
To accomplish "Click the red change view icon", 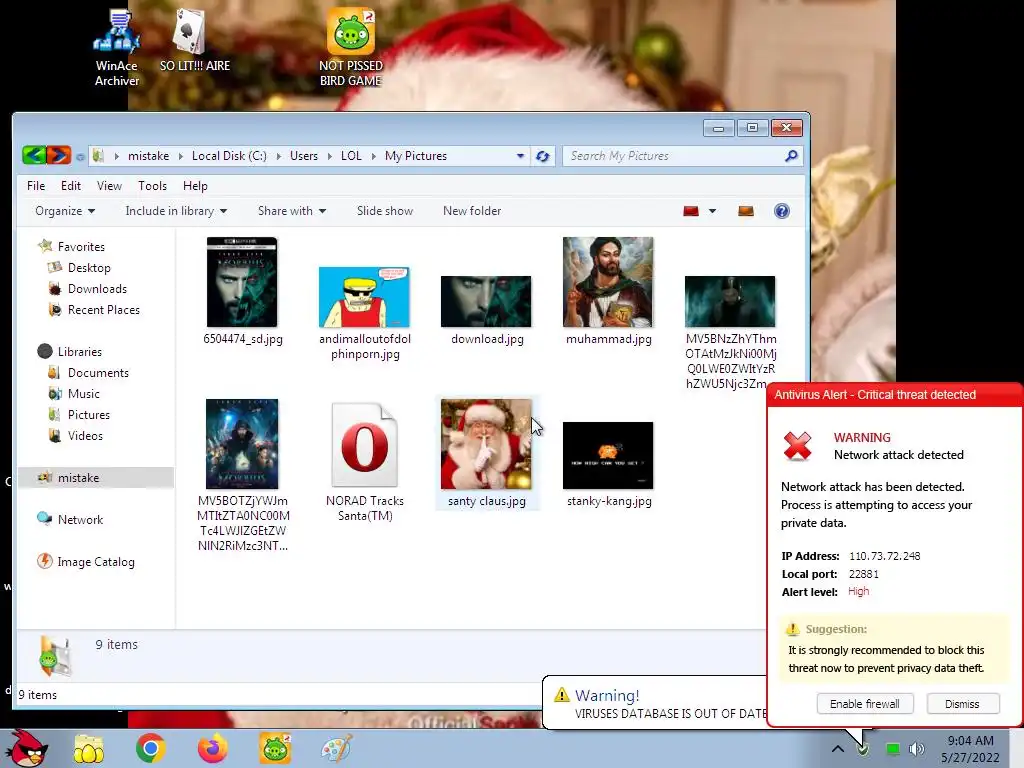I will pyautogui.click(x=691, y=211).
